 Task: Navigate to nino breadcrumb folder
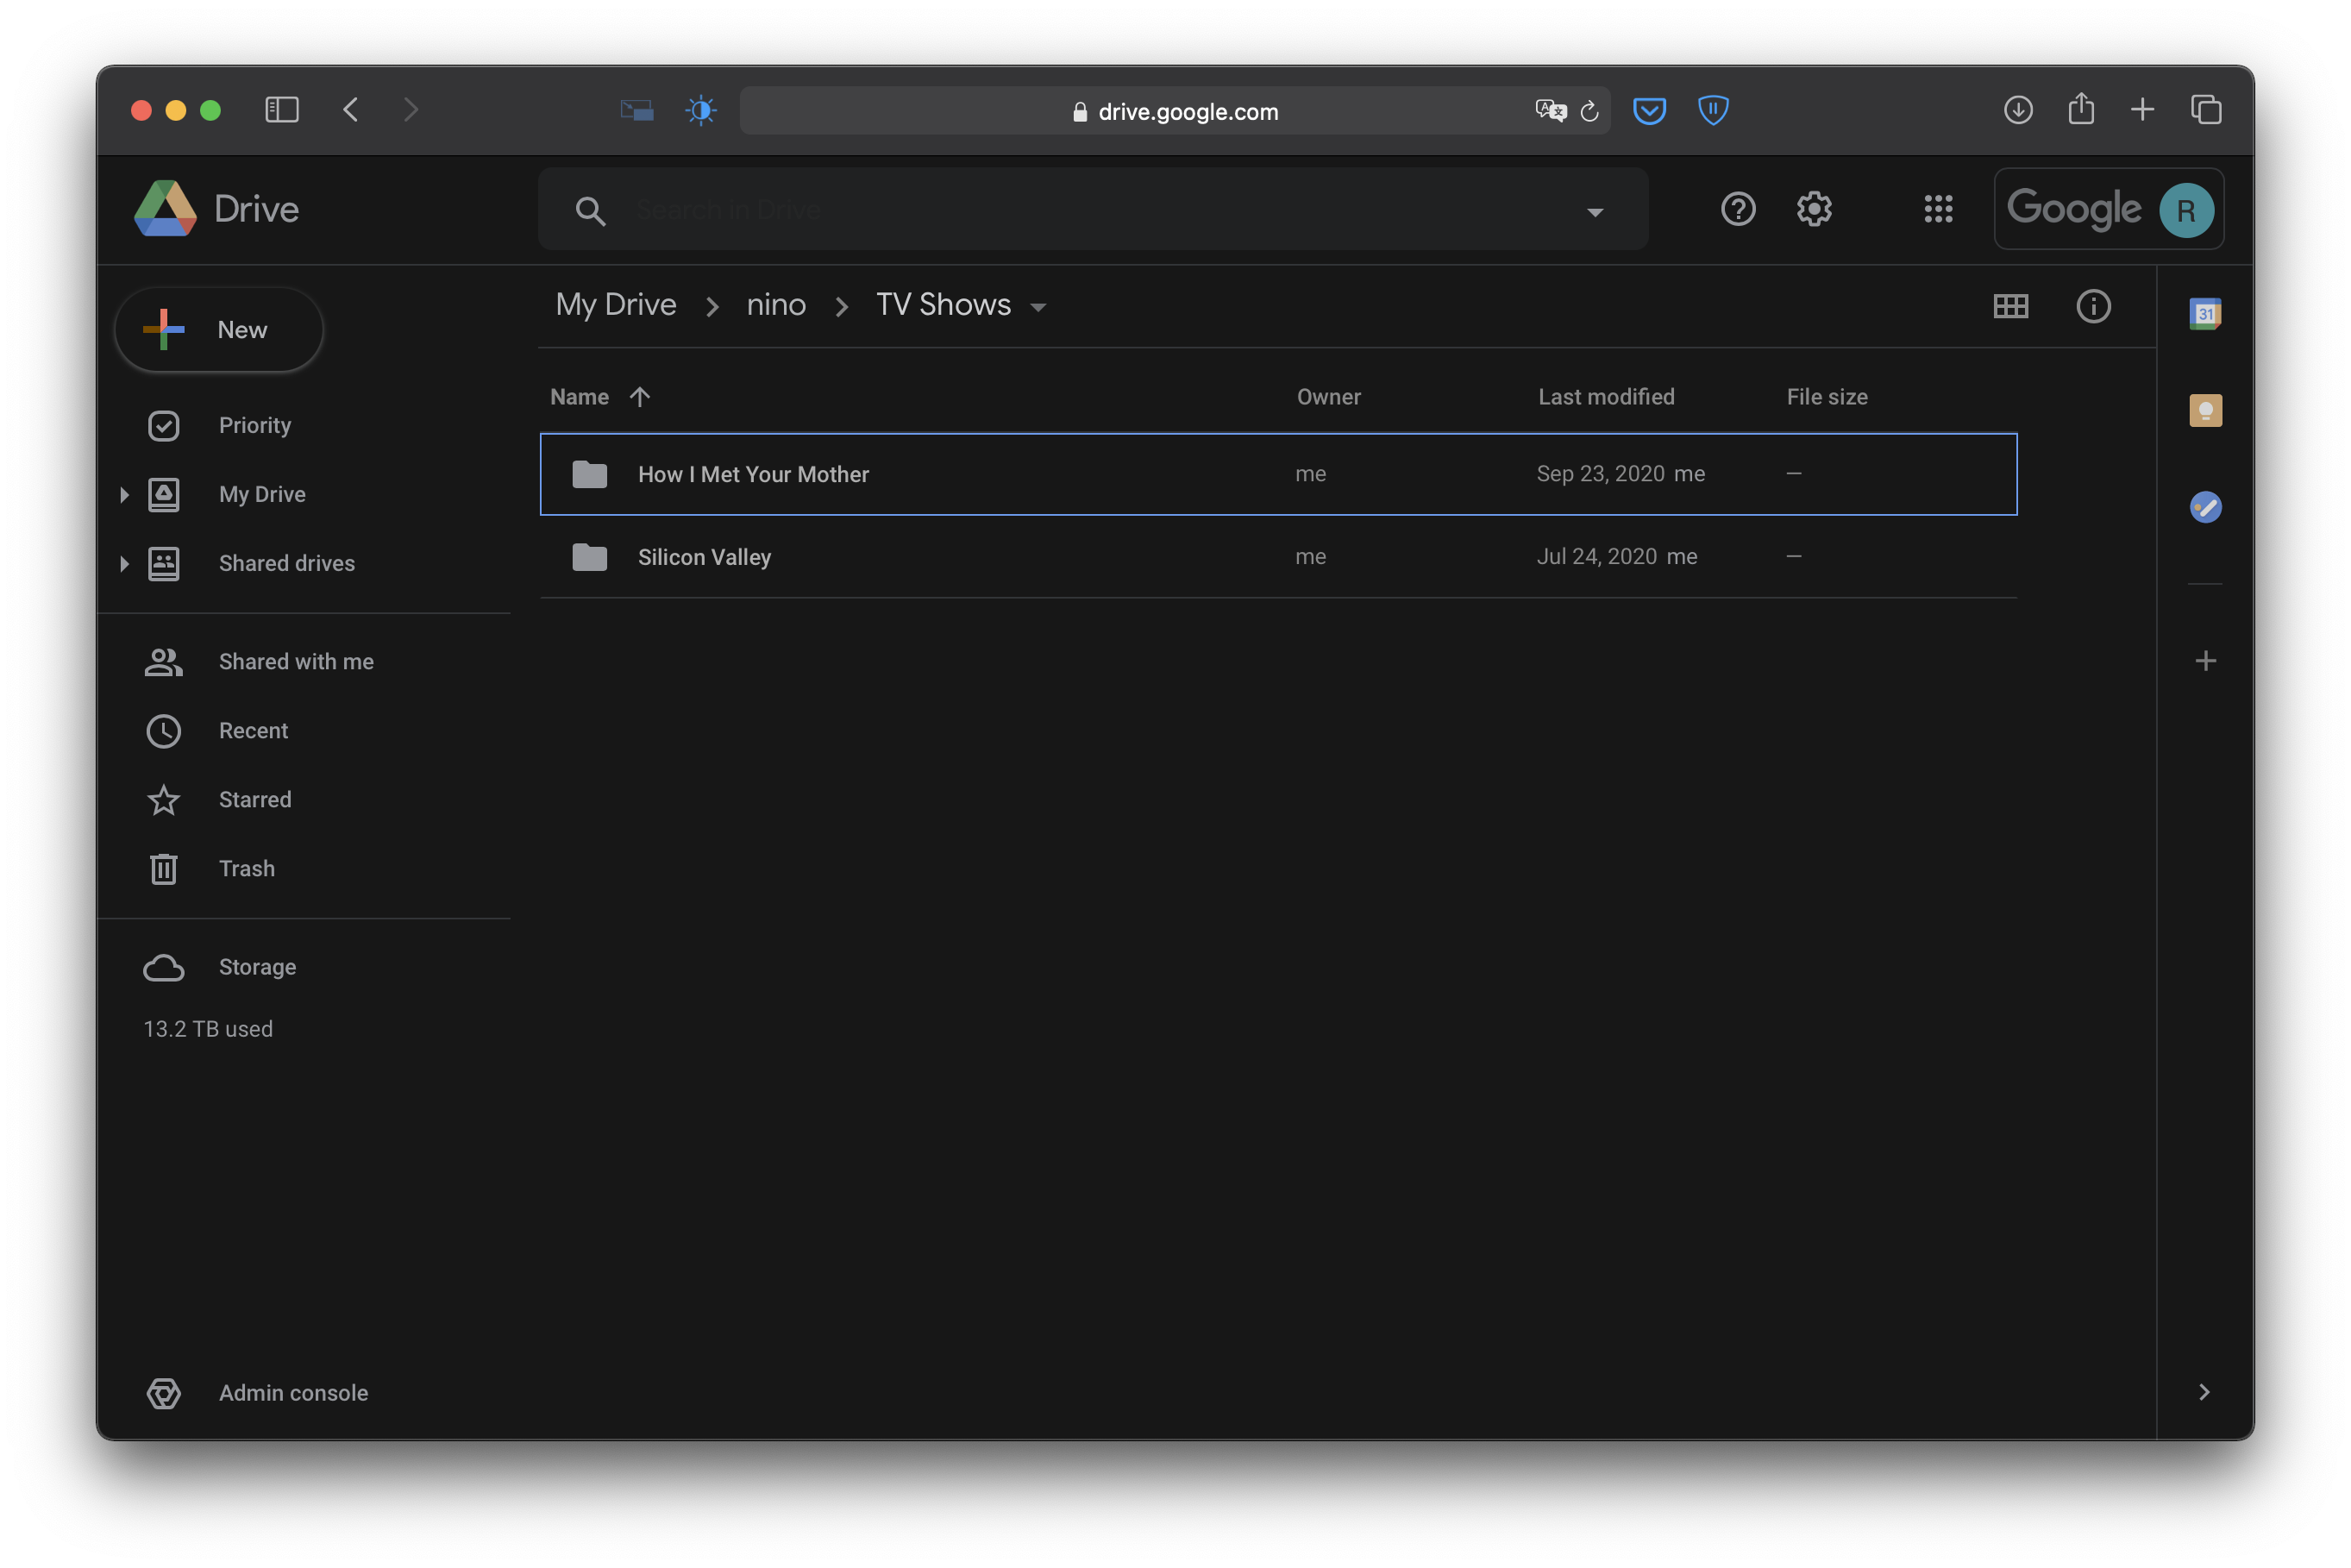[776, 305]
